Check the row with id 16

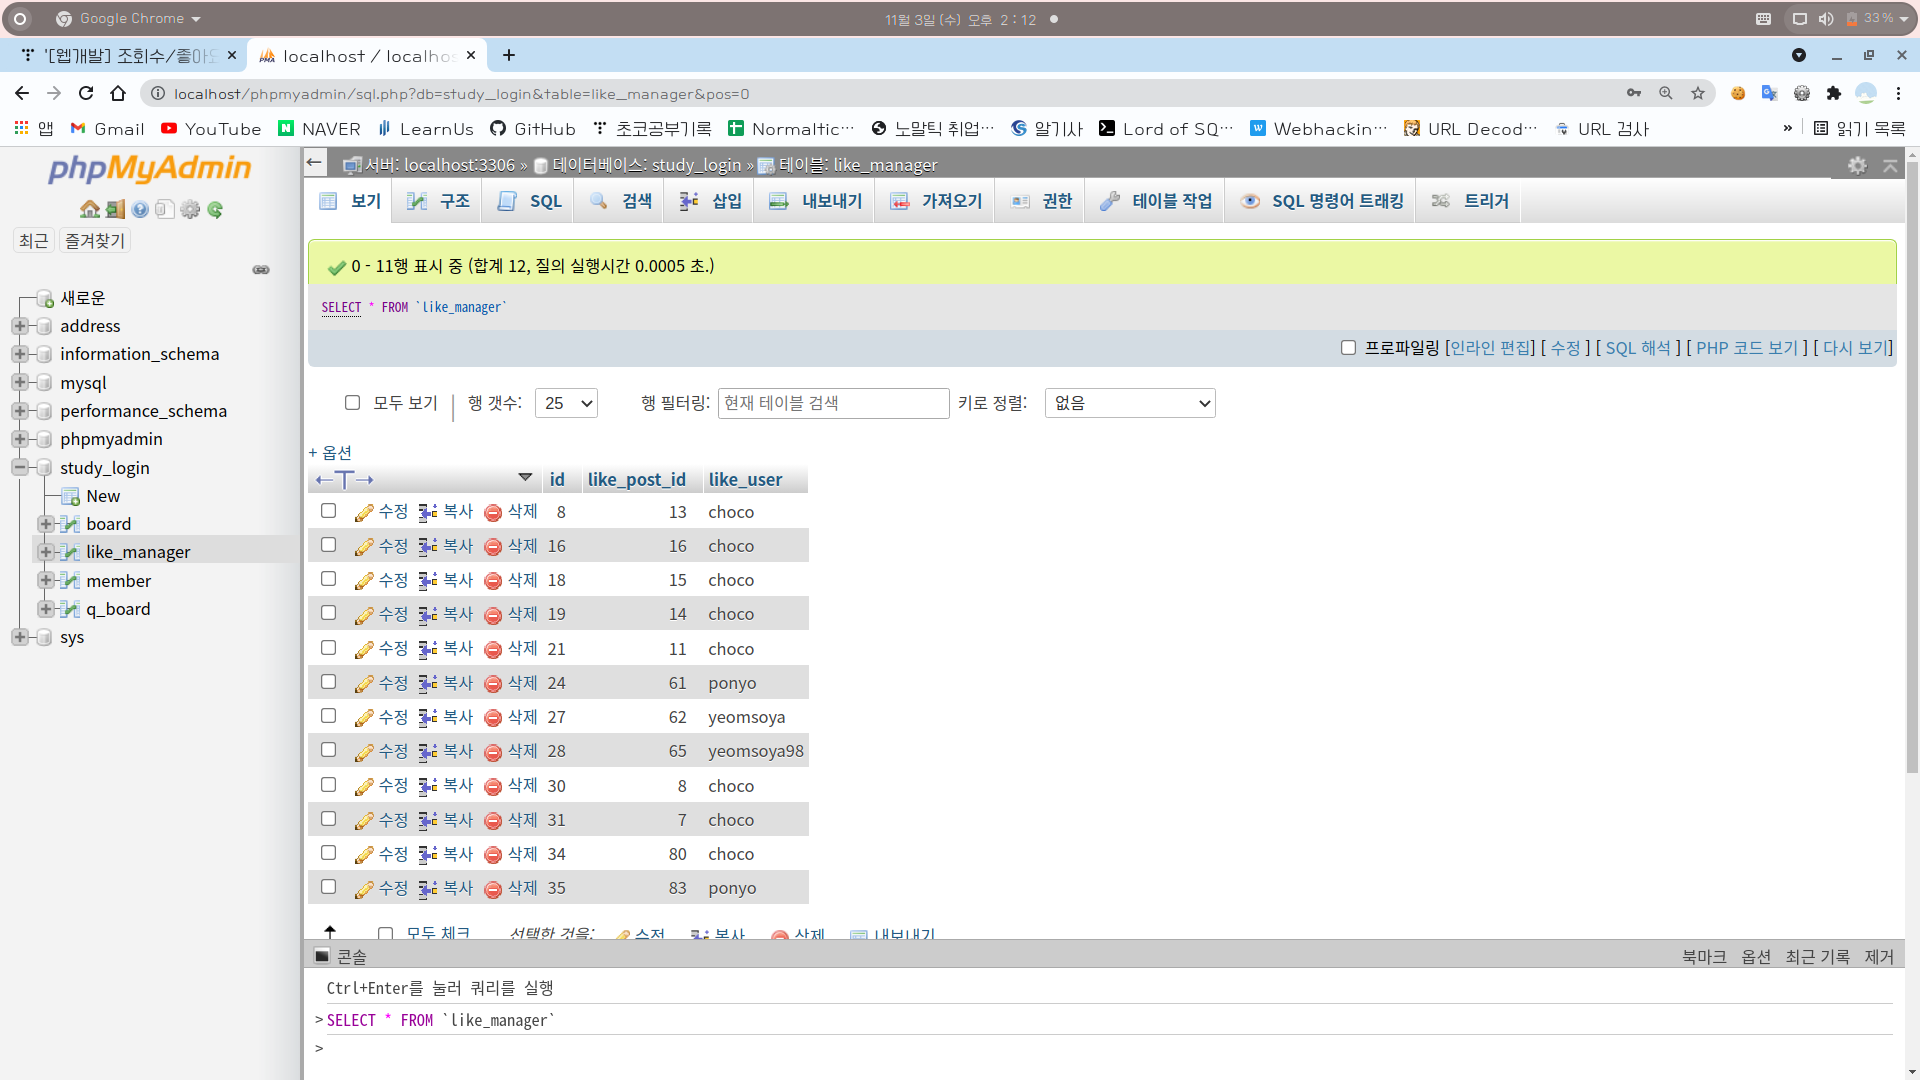coord(328,545)
